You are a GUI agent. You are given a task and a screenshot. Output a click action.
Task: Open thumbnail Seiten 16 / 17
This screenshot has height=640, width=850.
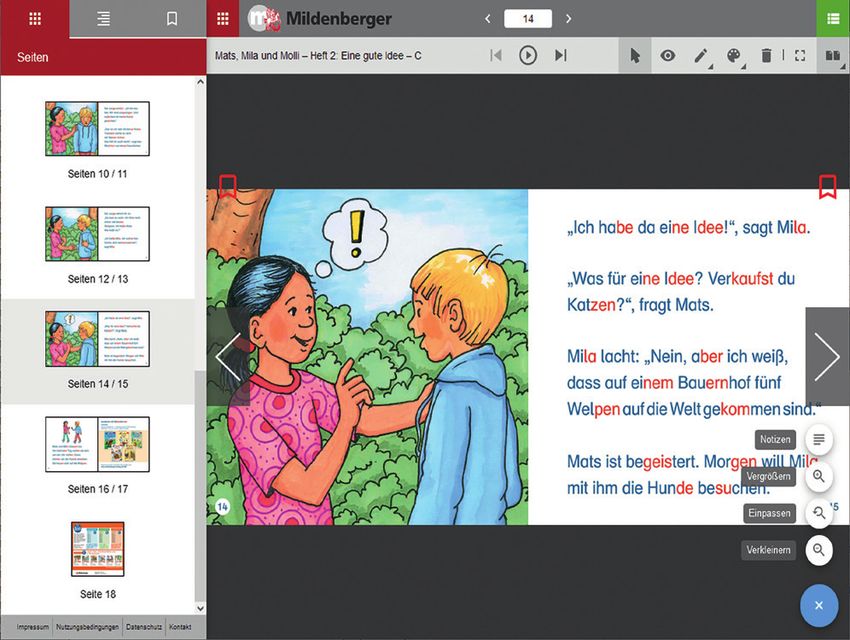point(98,444)
